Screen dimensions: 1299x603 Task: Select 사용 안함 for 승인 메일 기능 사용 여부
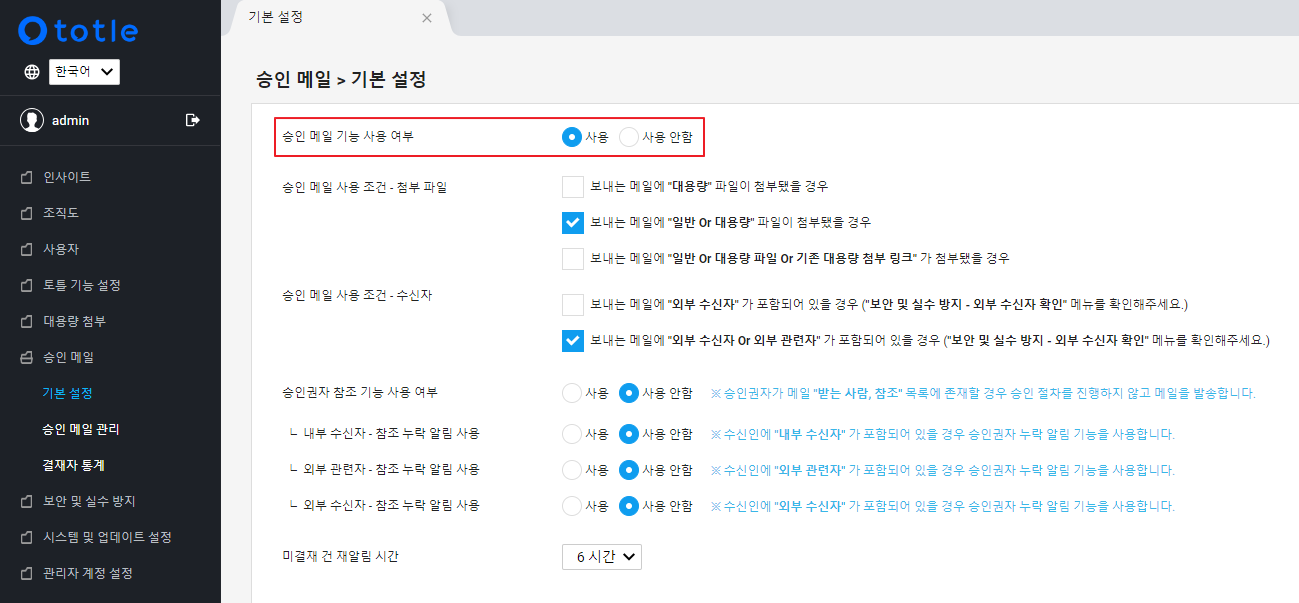point(629,137)
